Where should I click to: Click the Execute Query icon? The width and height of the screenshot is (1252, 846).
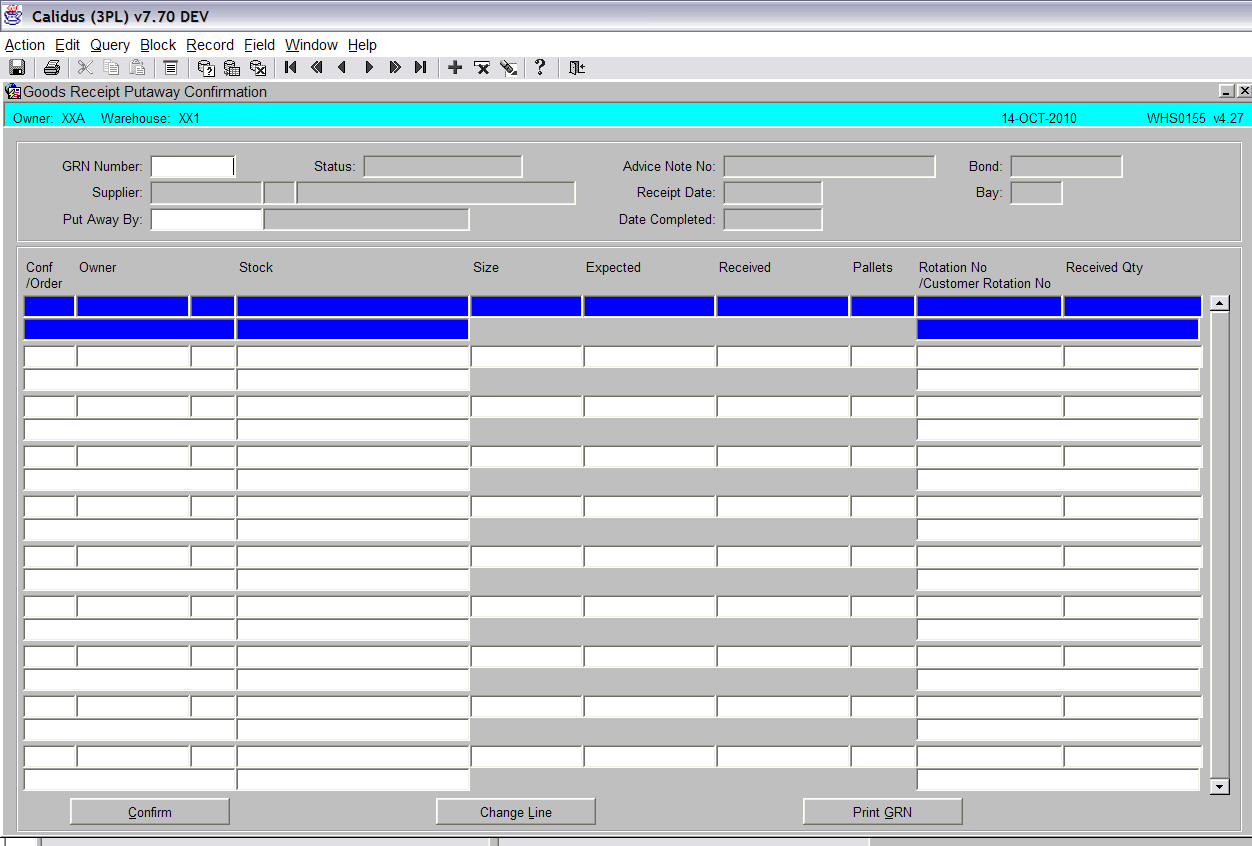click(232, 68)
